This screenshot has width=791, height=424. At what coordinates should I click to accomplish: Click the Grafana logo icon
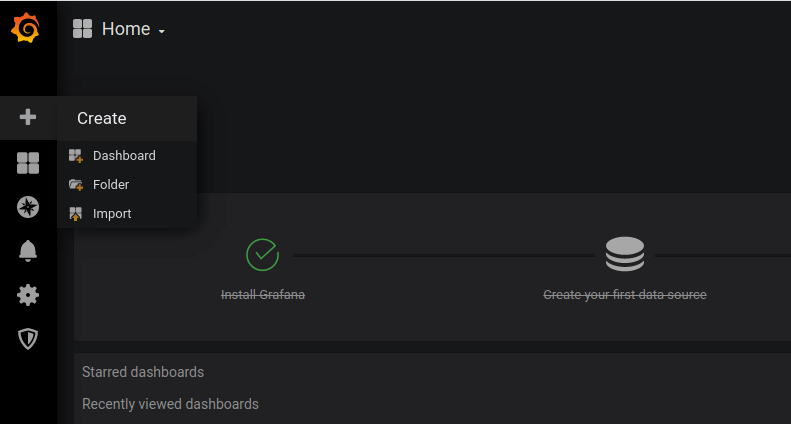(x=25, y=28)
